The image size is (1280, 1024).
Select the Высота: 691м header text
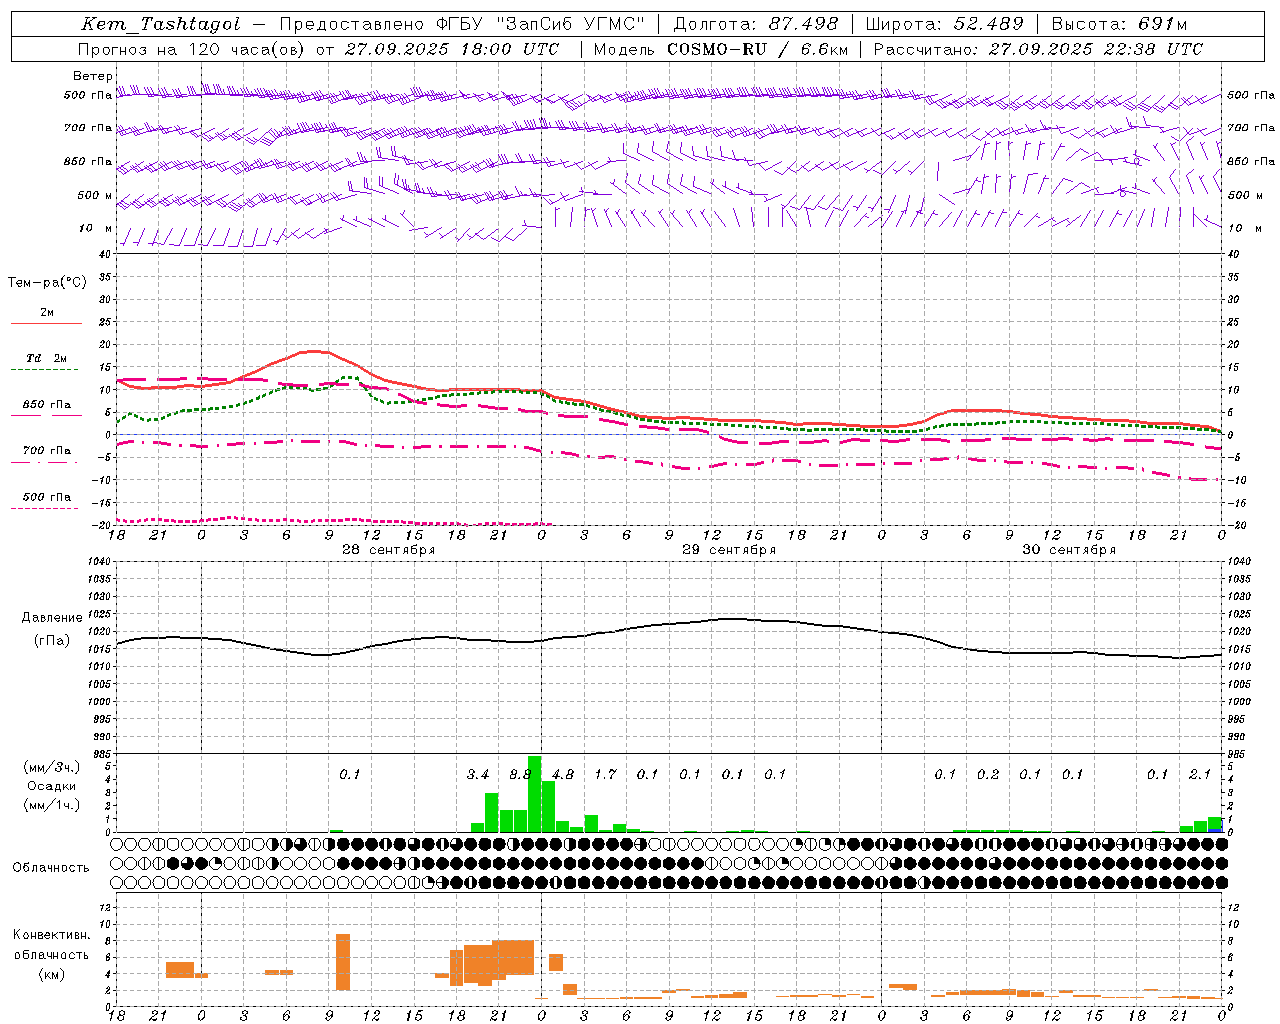1120,24
